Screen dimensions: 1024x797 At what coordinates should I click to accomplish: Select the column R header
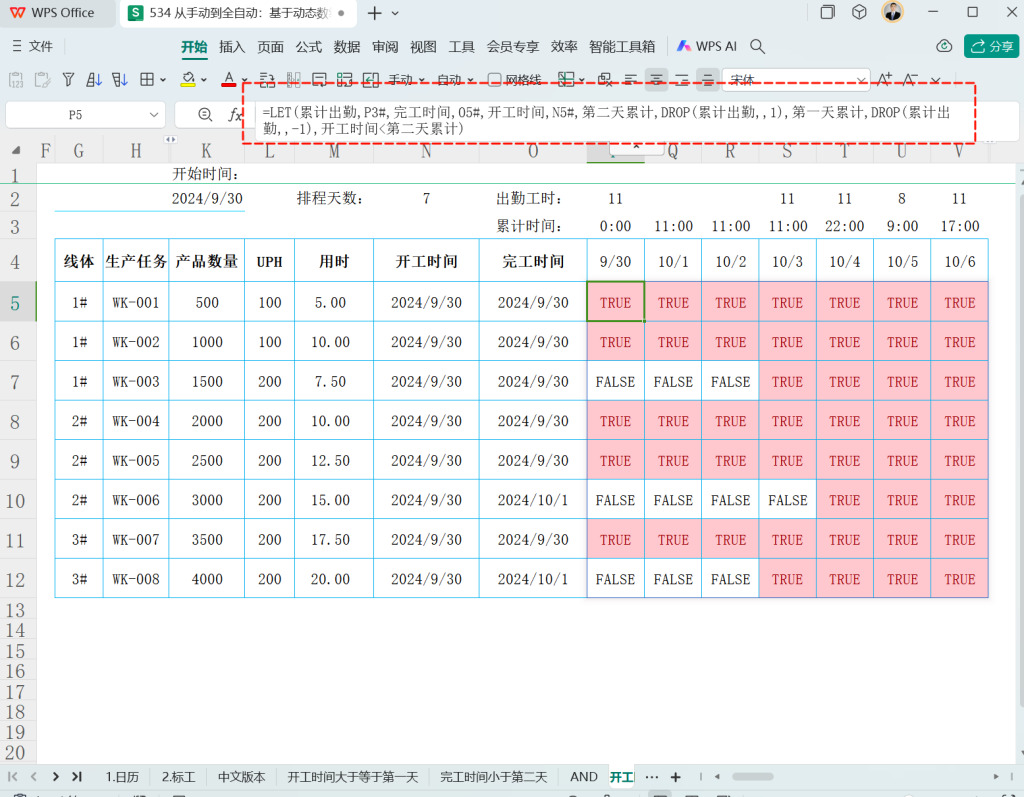730,152
